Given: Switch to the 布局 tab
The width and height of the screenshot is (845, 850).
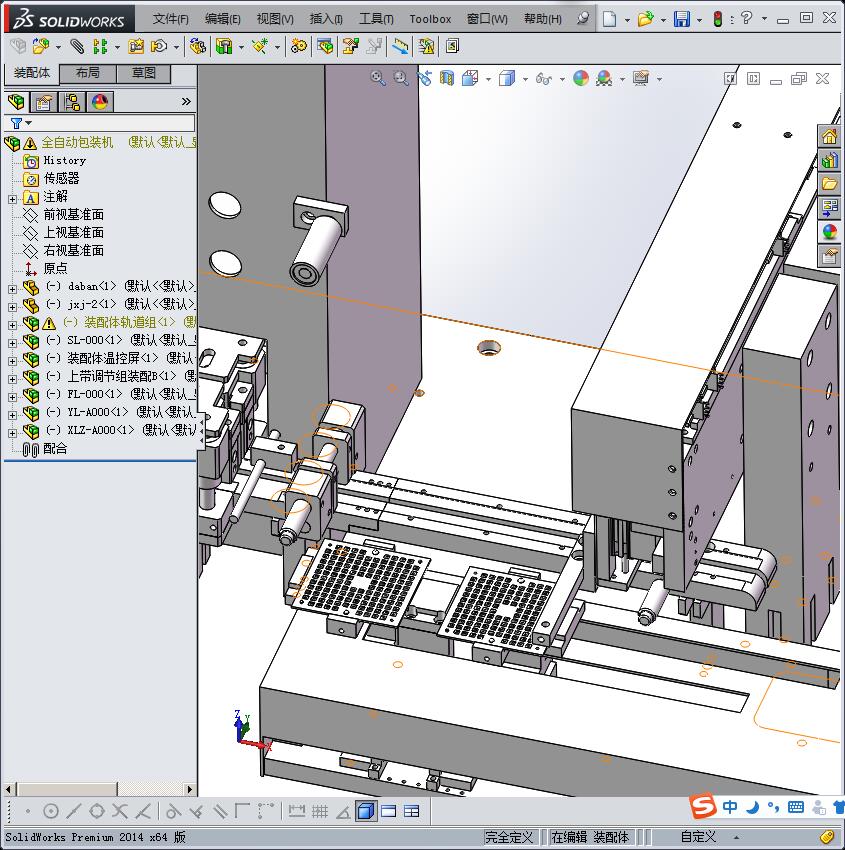Looking at the screenshot, I should tap(87, 73).
